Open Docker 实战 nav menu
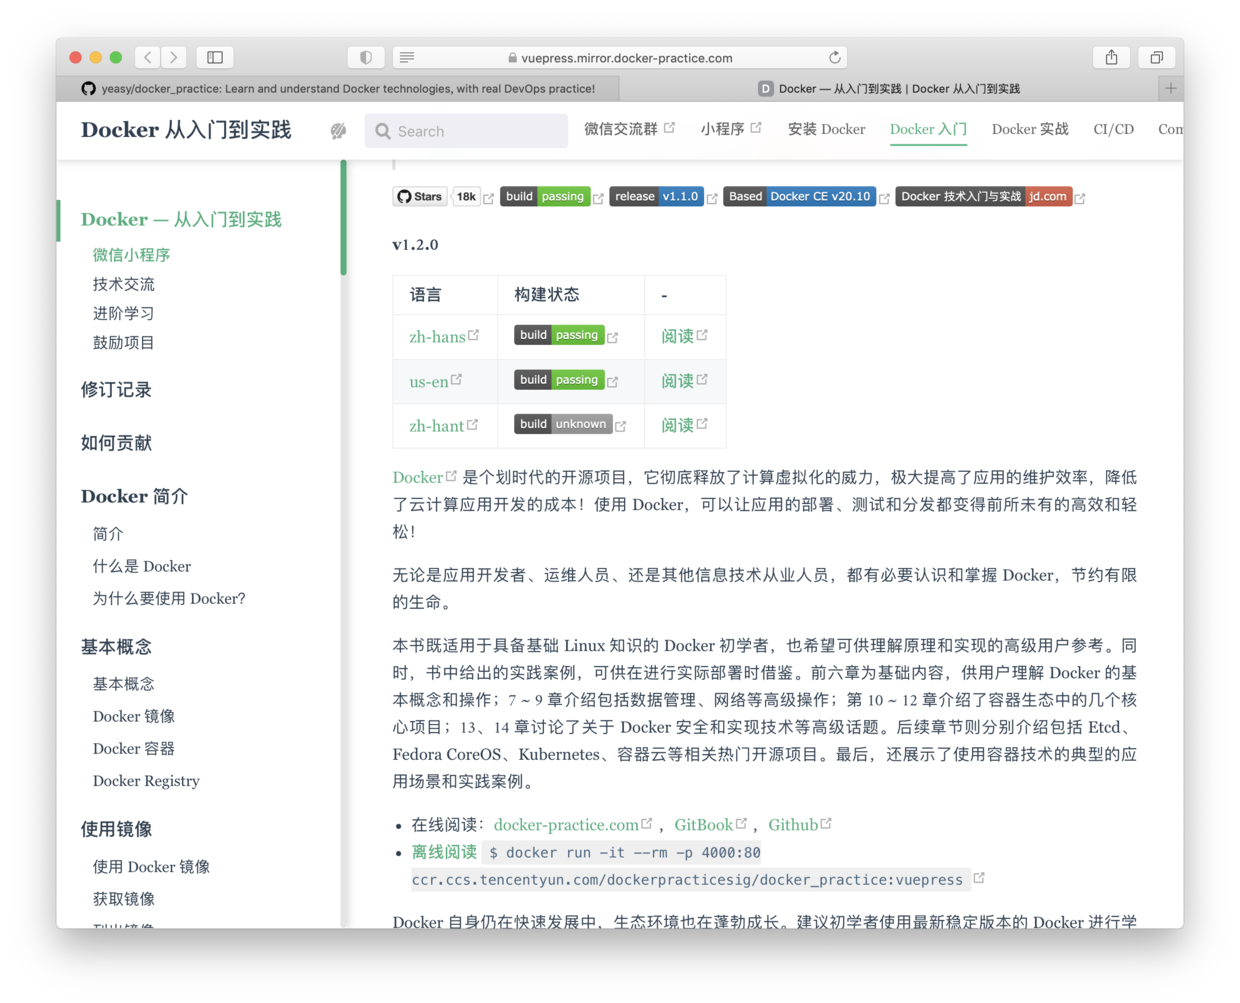 coord(1030,129)
